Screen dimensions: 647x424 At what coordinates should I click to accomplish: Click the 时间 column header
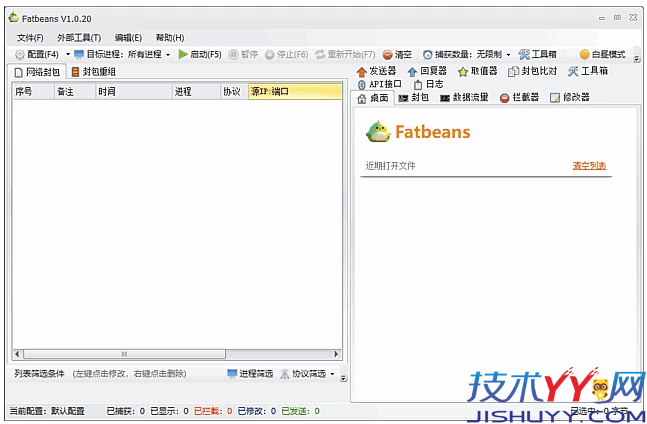coord(134,92)
